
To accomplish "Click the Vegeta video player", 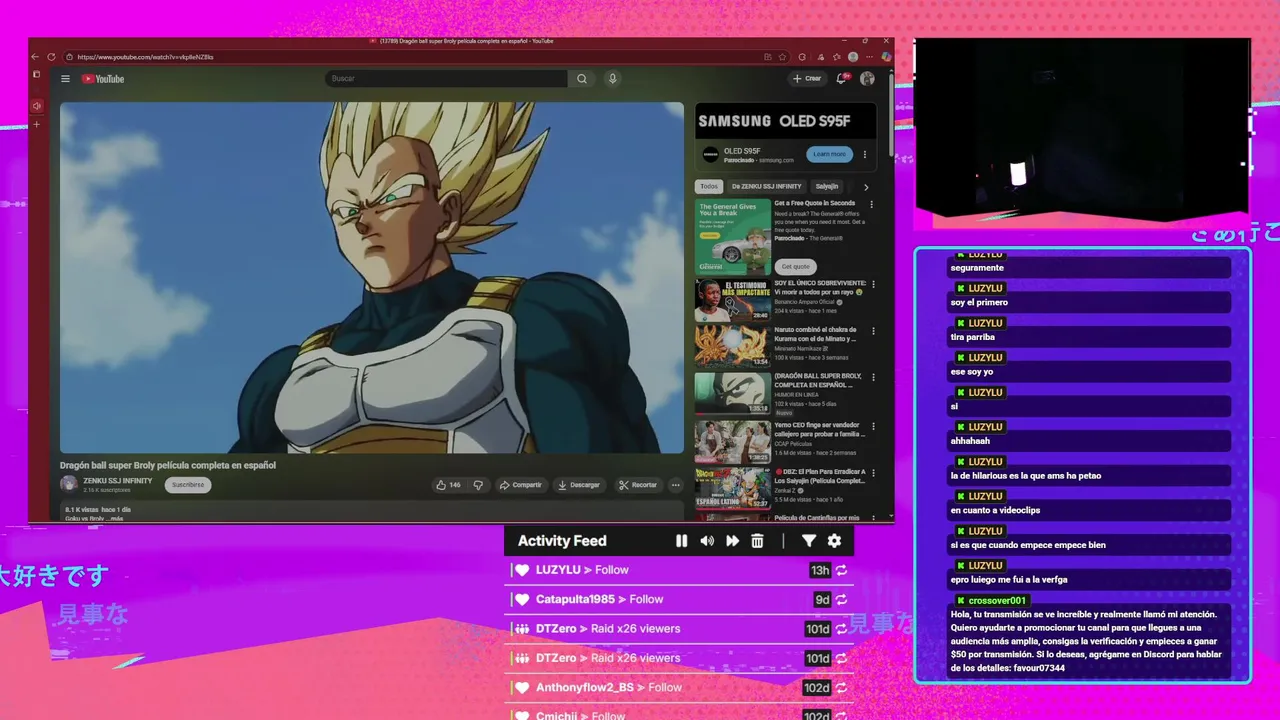I will click(372, 278).
